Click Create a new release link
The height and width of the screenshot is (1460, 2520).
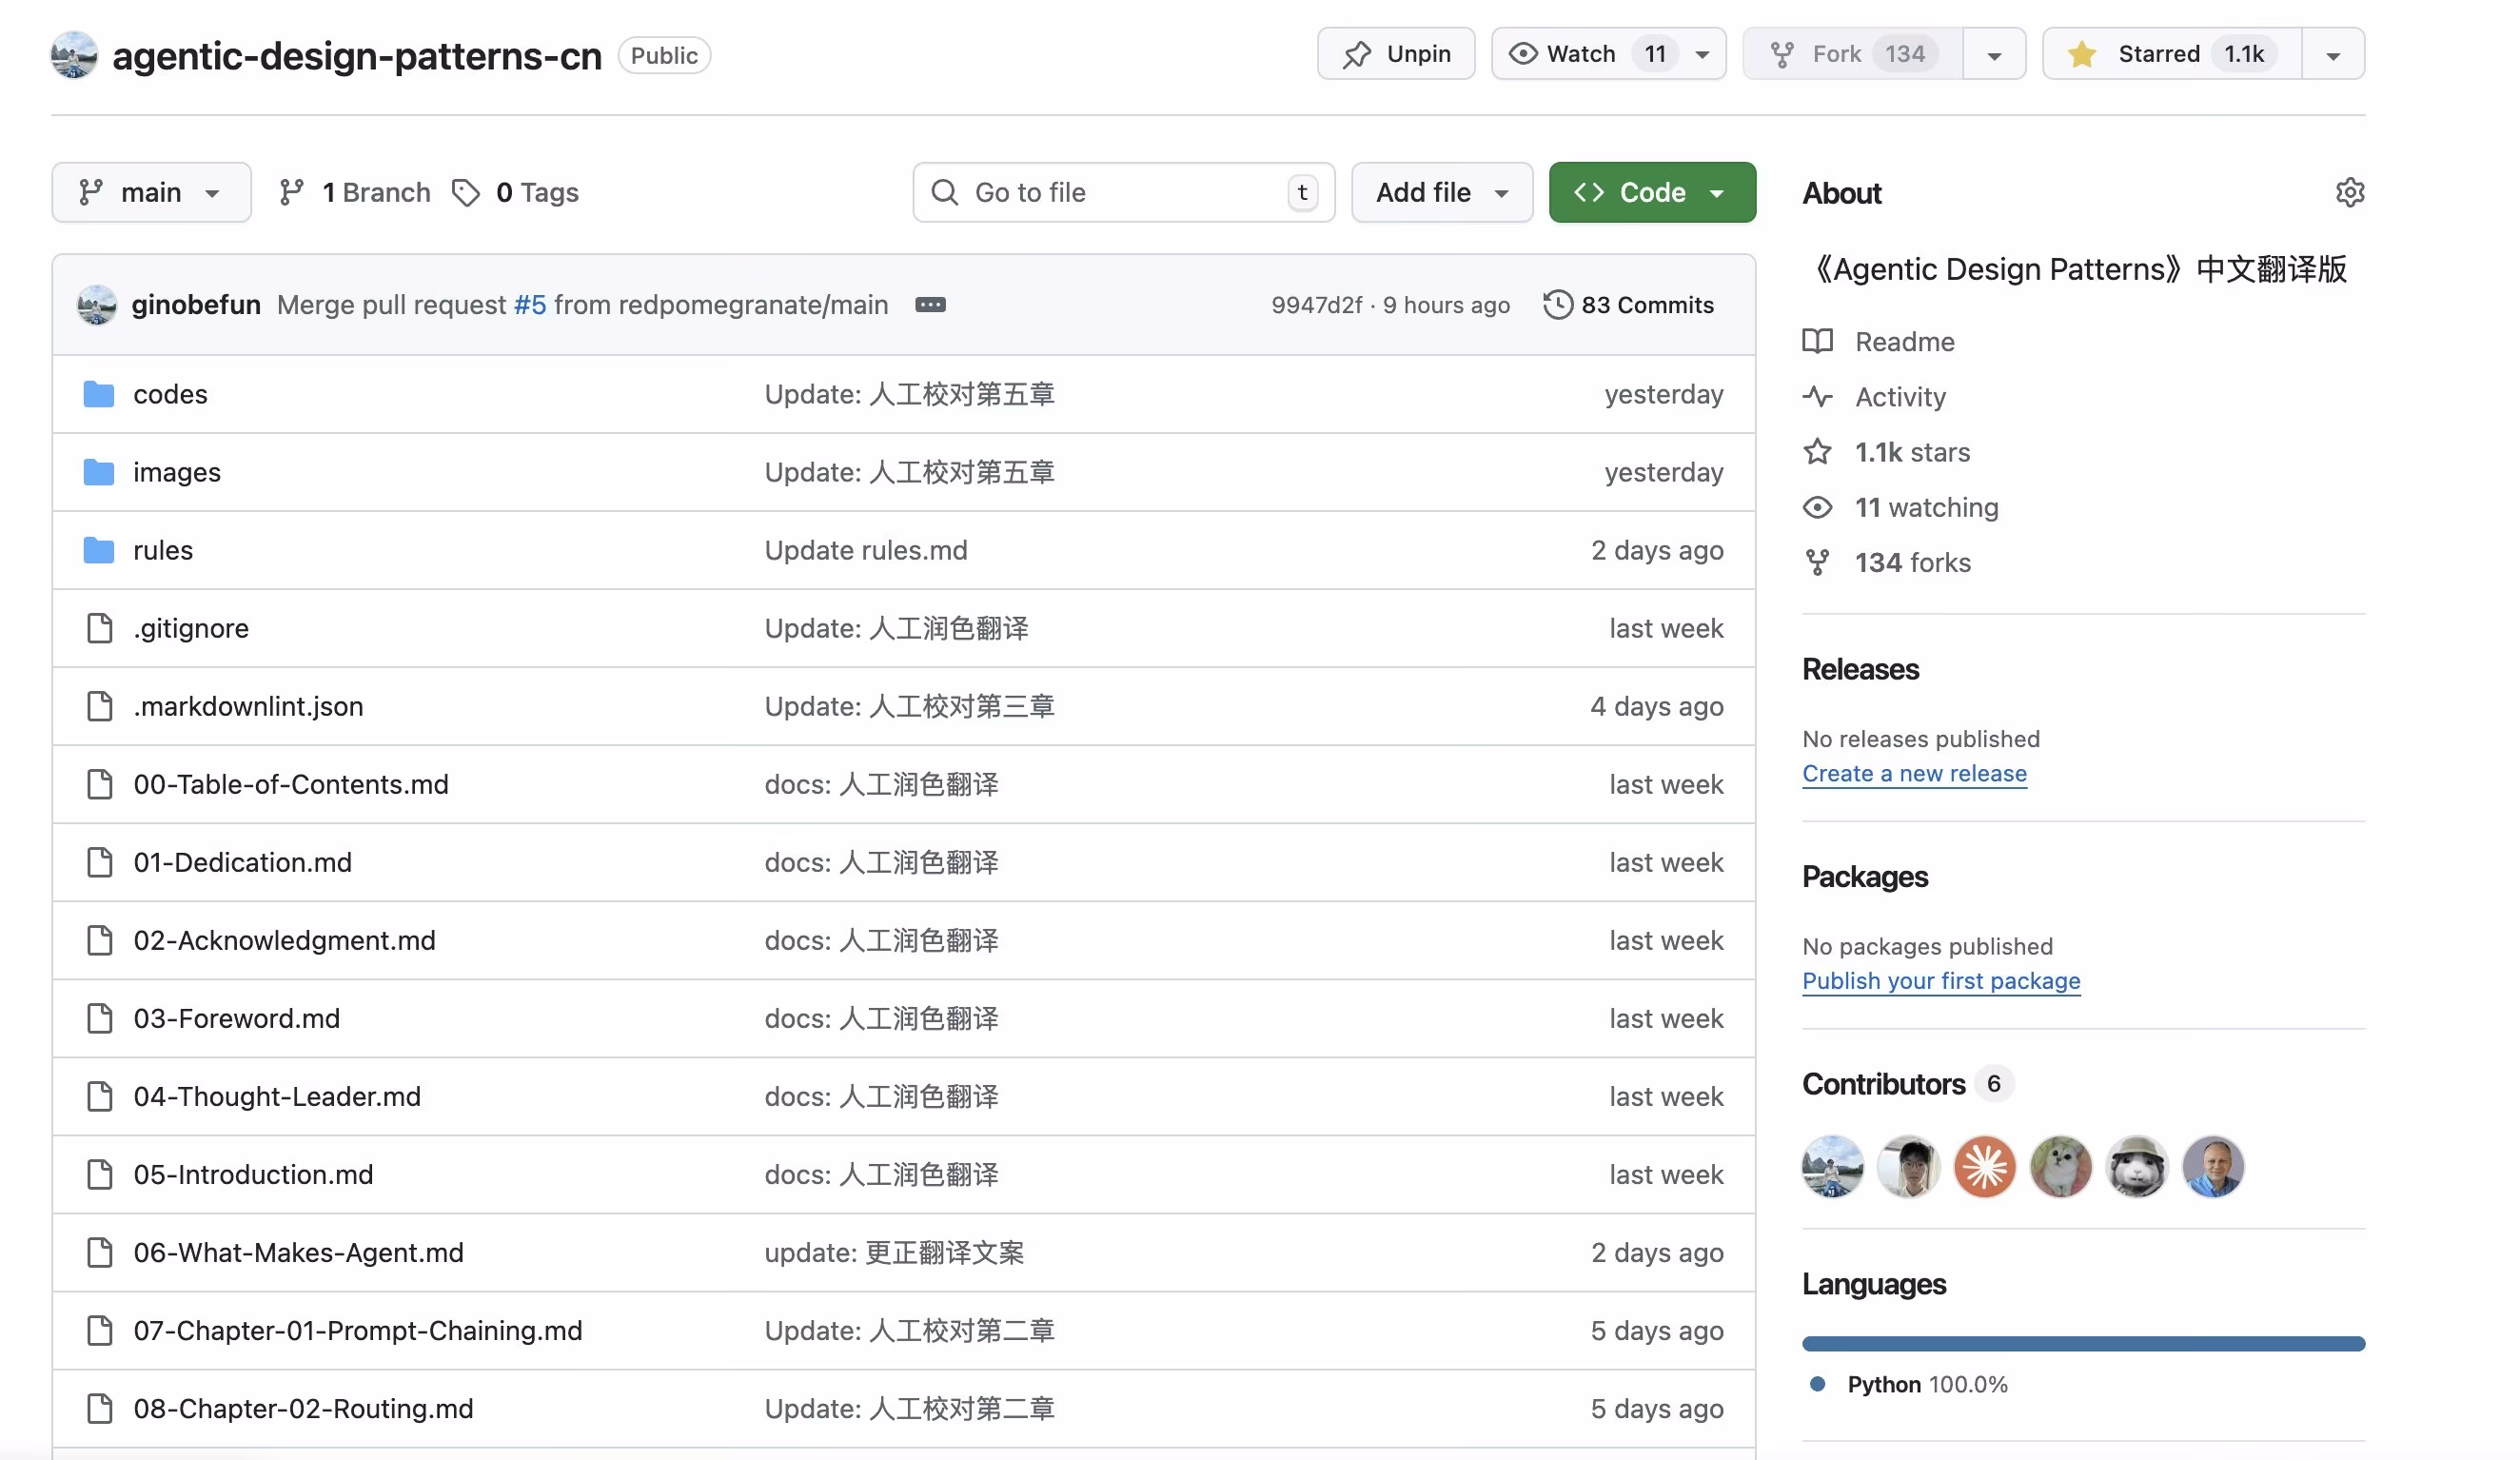pos(1914,774)
